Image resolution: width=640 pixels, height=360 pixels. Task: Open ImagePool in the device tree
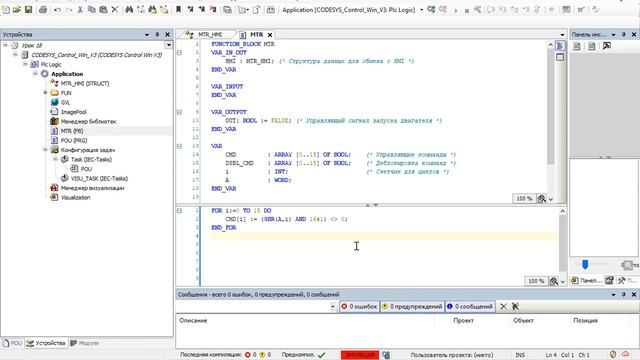[73, 112]
